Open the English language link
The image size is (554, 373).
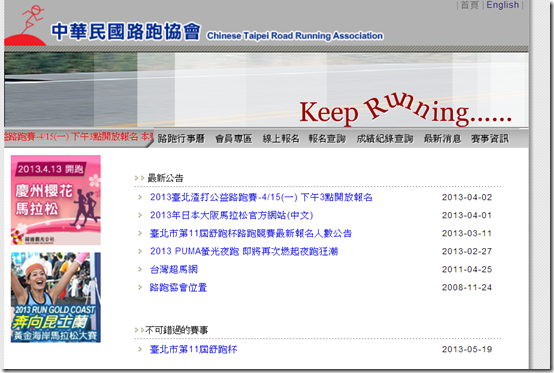pyautogui.click(x=502, y=5)
